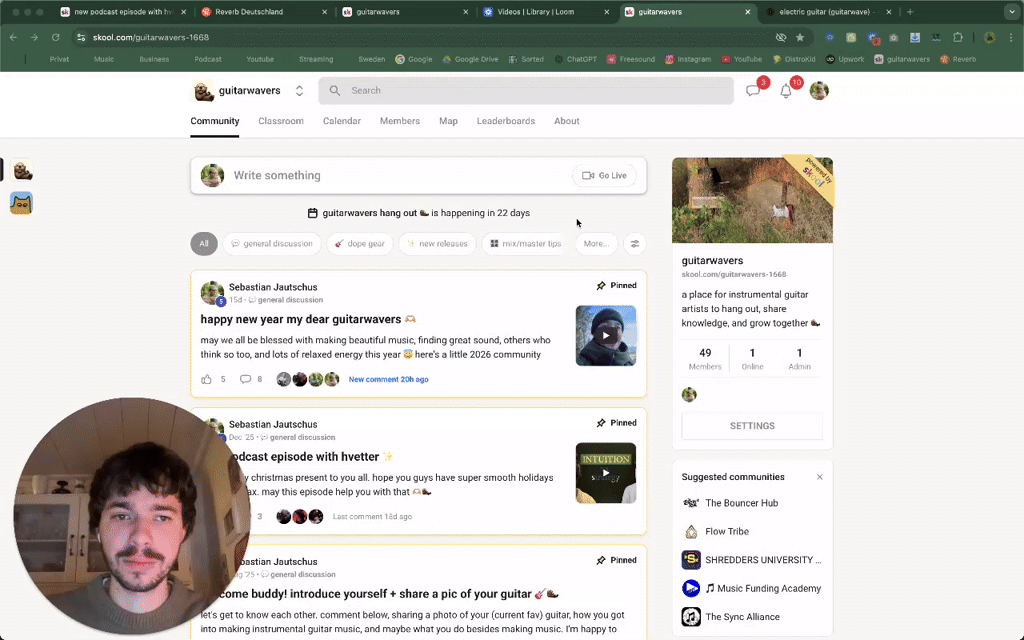The height and width of the screenshot is (640, 1024).
Task: Start a stream with Go Live
Action: click(604, 175)
